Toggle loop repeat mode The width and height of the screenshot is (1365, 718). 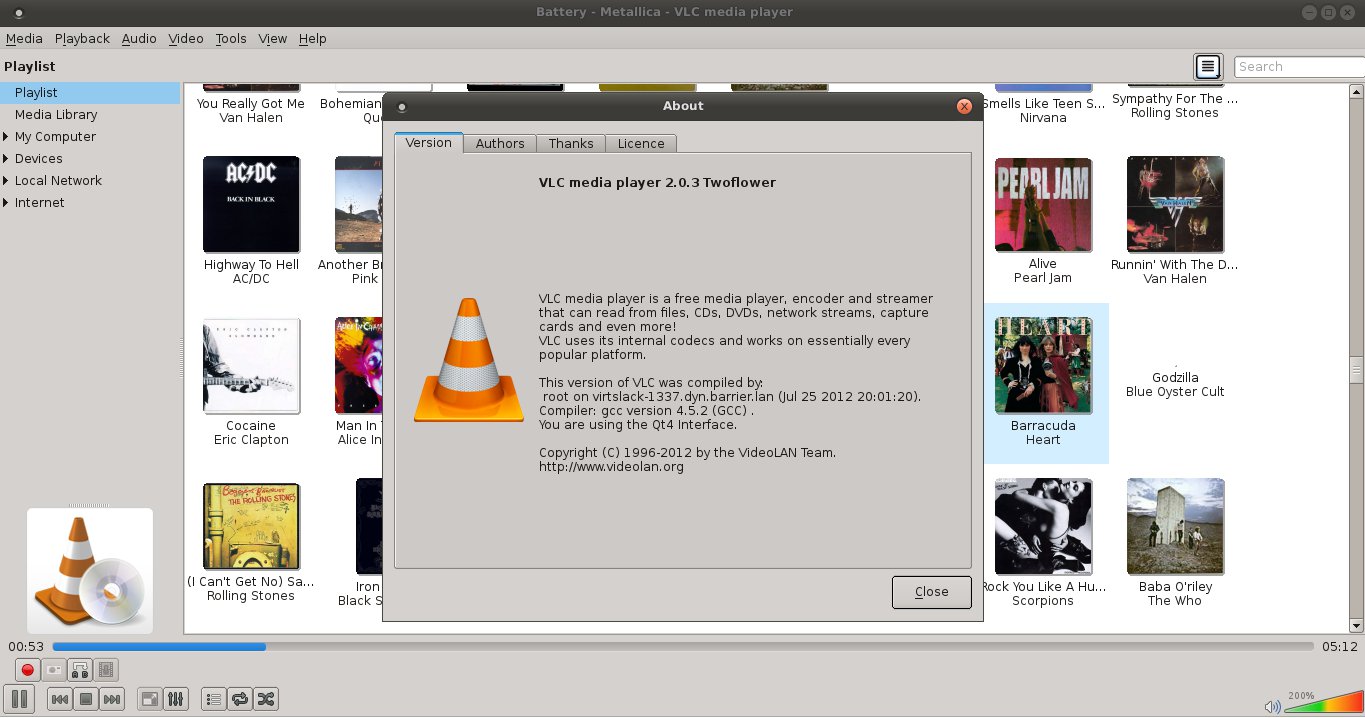pos(239,699)
